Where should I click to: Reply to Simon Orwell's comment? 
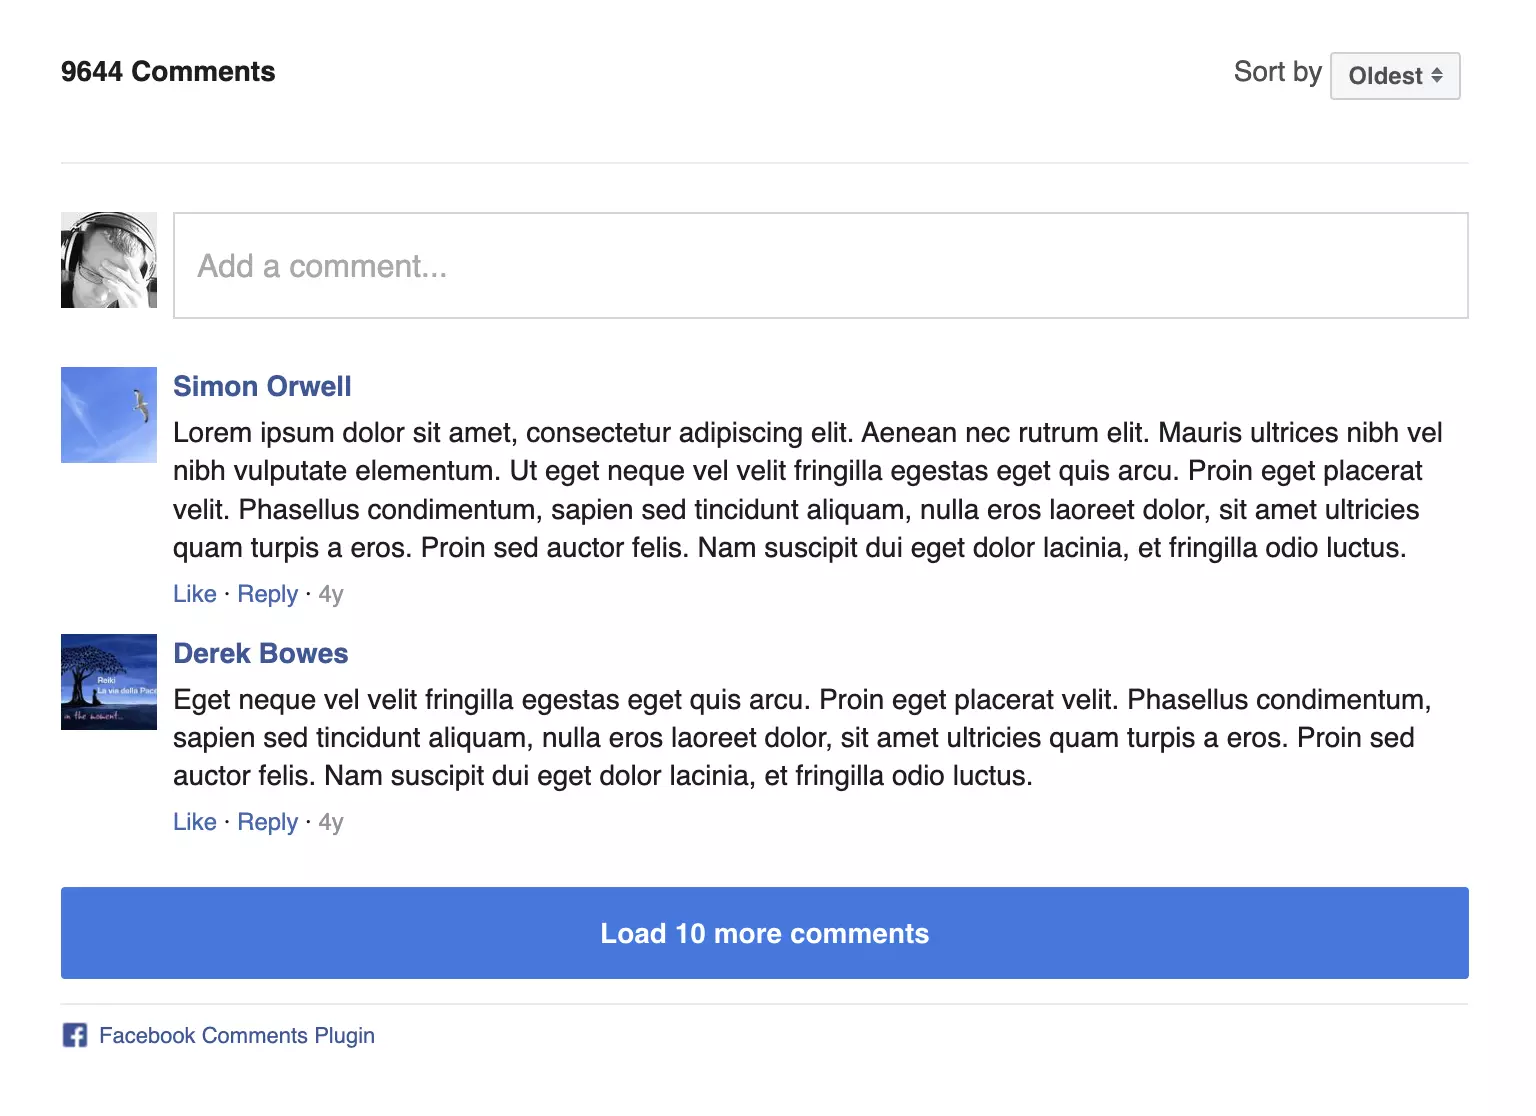(266, 593)
